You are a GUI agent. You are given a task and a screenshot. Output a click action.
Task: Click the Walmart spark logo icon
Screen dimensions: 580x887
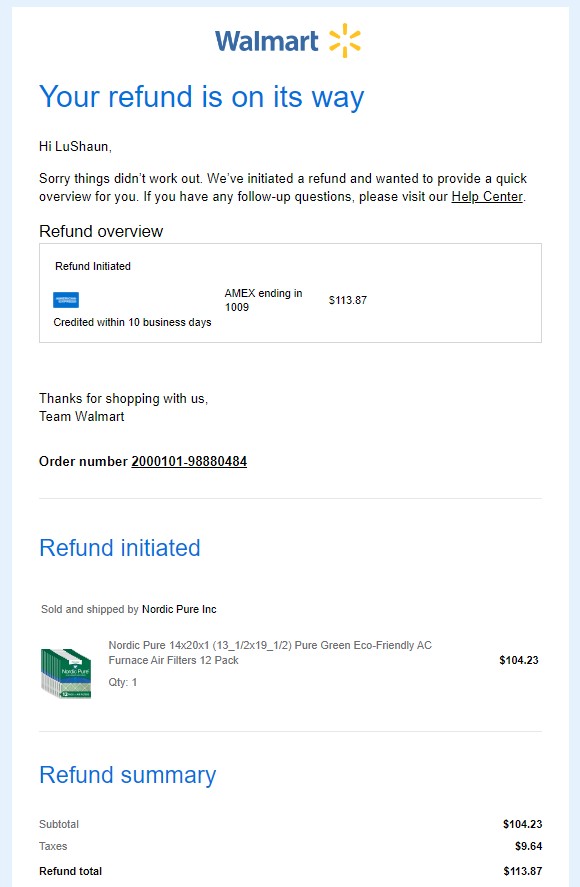pyautogui.click(x=345, y=41)
